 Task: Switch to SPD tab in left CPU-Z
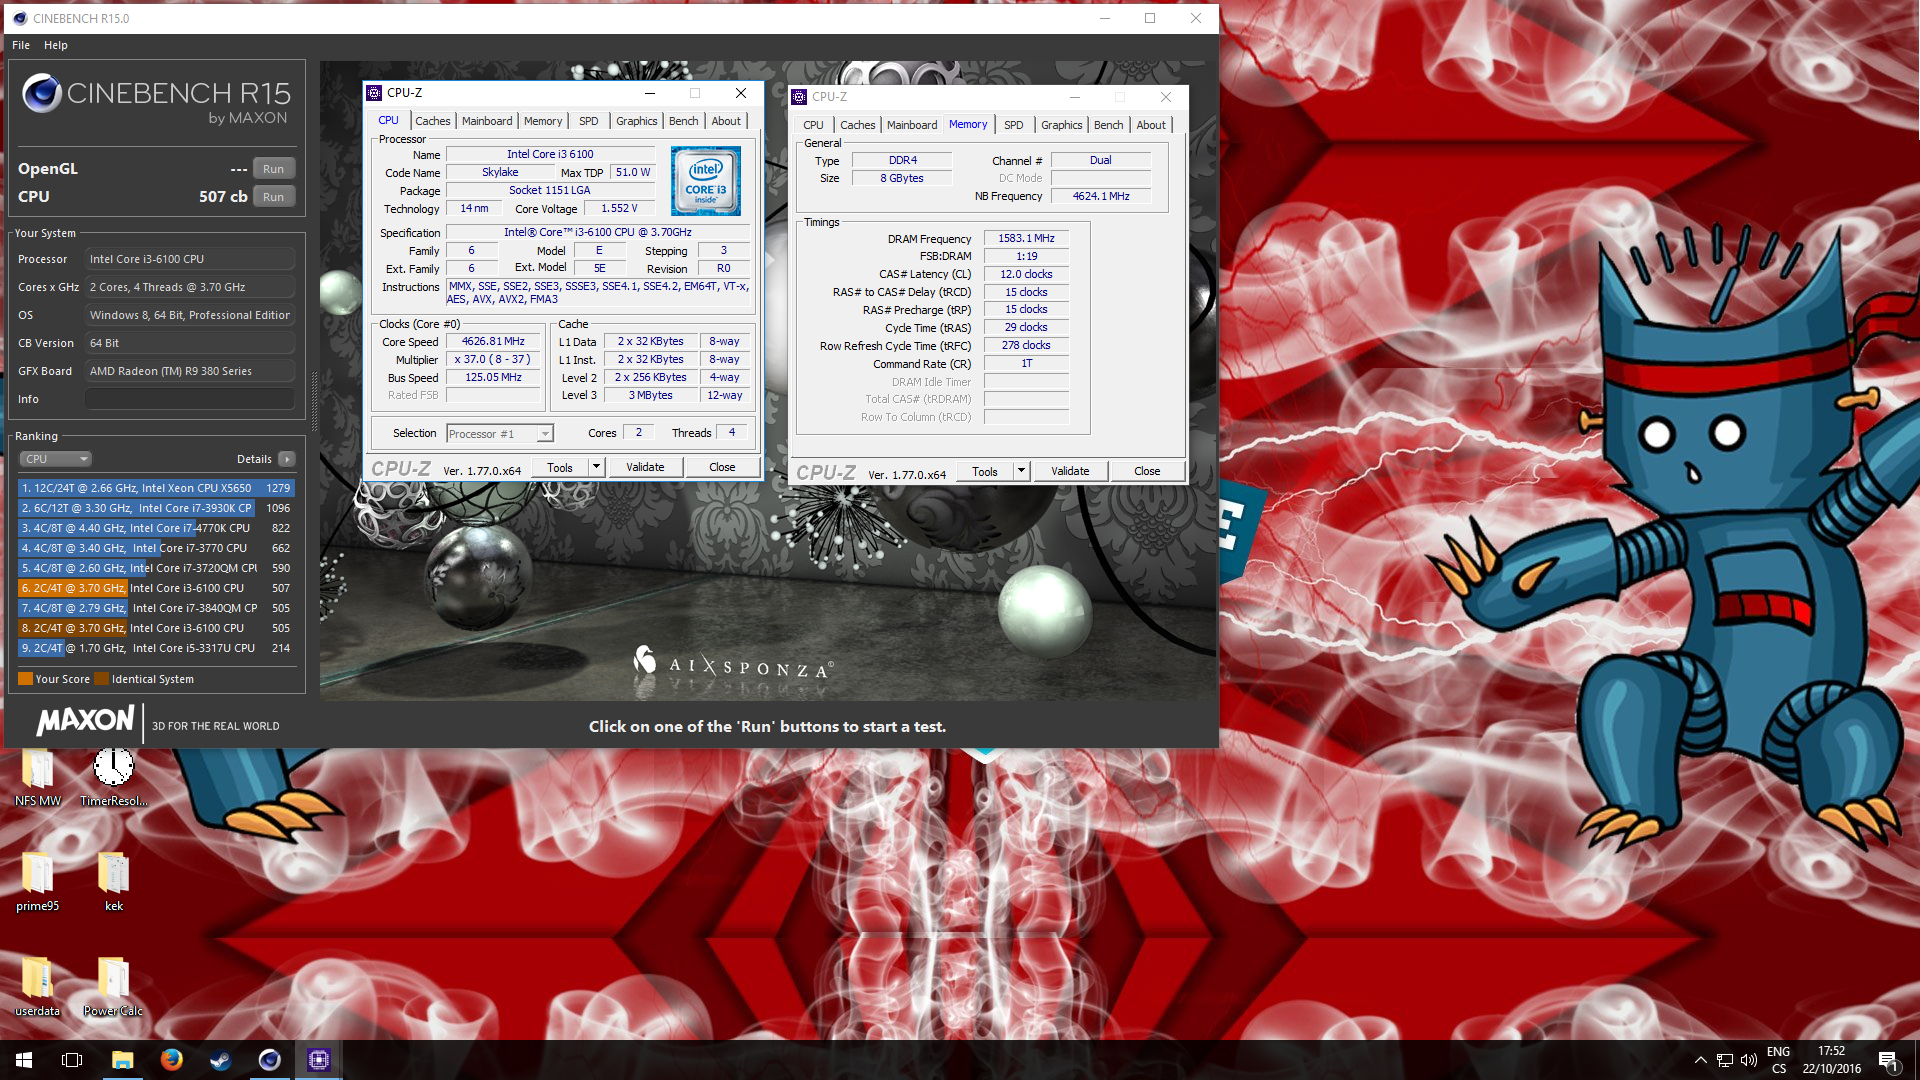pos(589,121)
